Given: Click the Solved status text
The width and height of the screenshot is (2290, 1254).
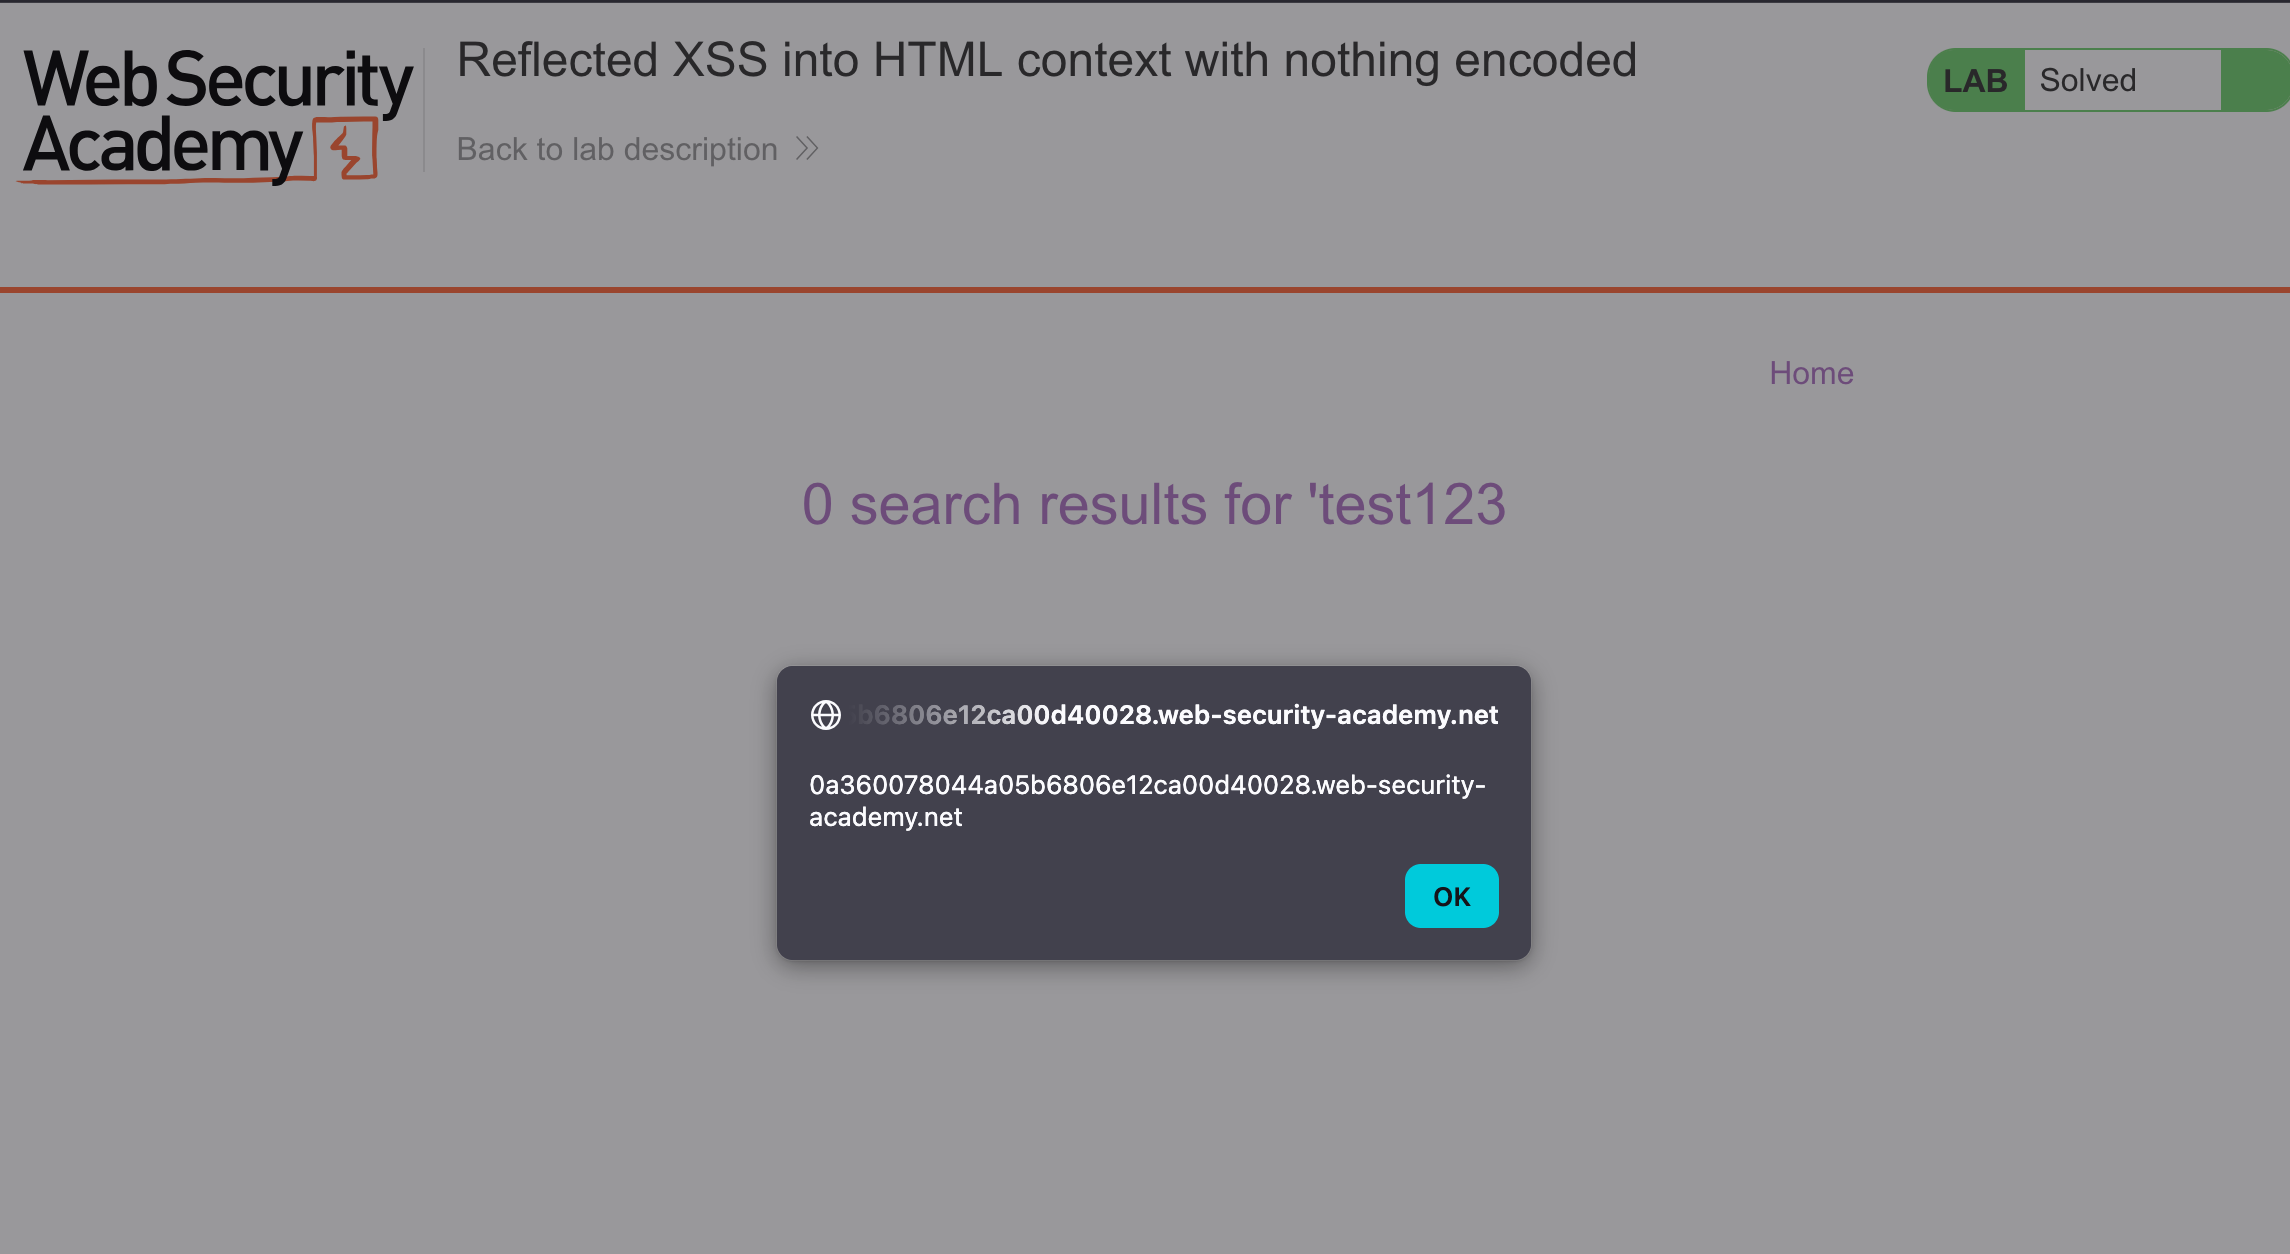Looking at the screenshot, I should [x=2088, y=80].
